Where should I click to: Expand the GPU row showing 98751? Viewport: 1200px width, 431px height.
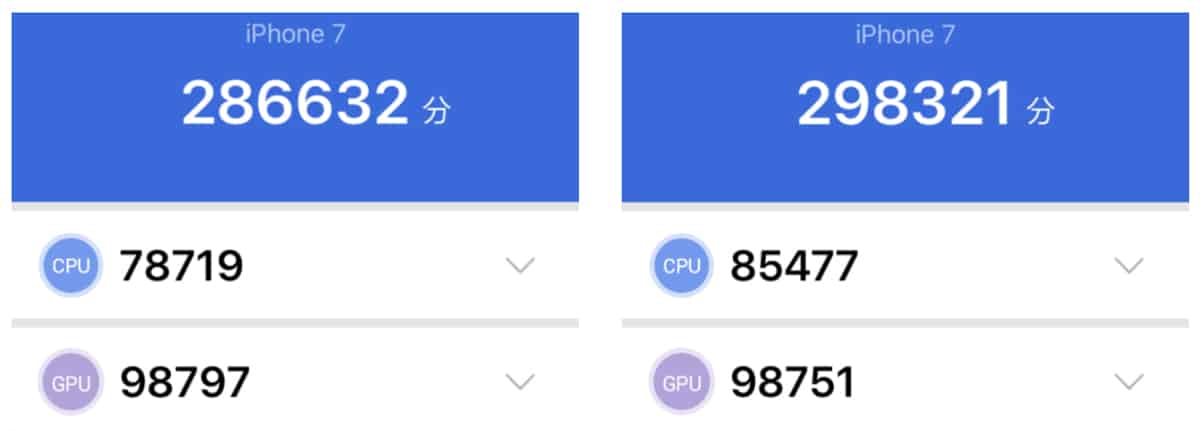pos(1129,381)
